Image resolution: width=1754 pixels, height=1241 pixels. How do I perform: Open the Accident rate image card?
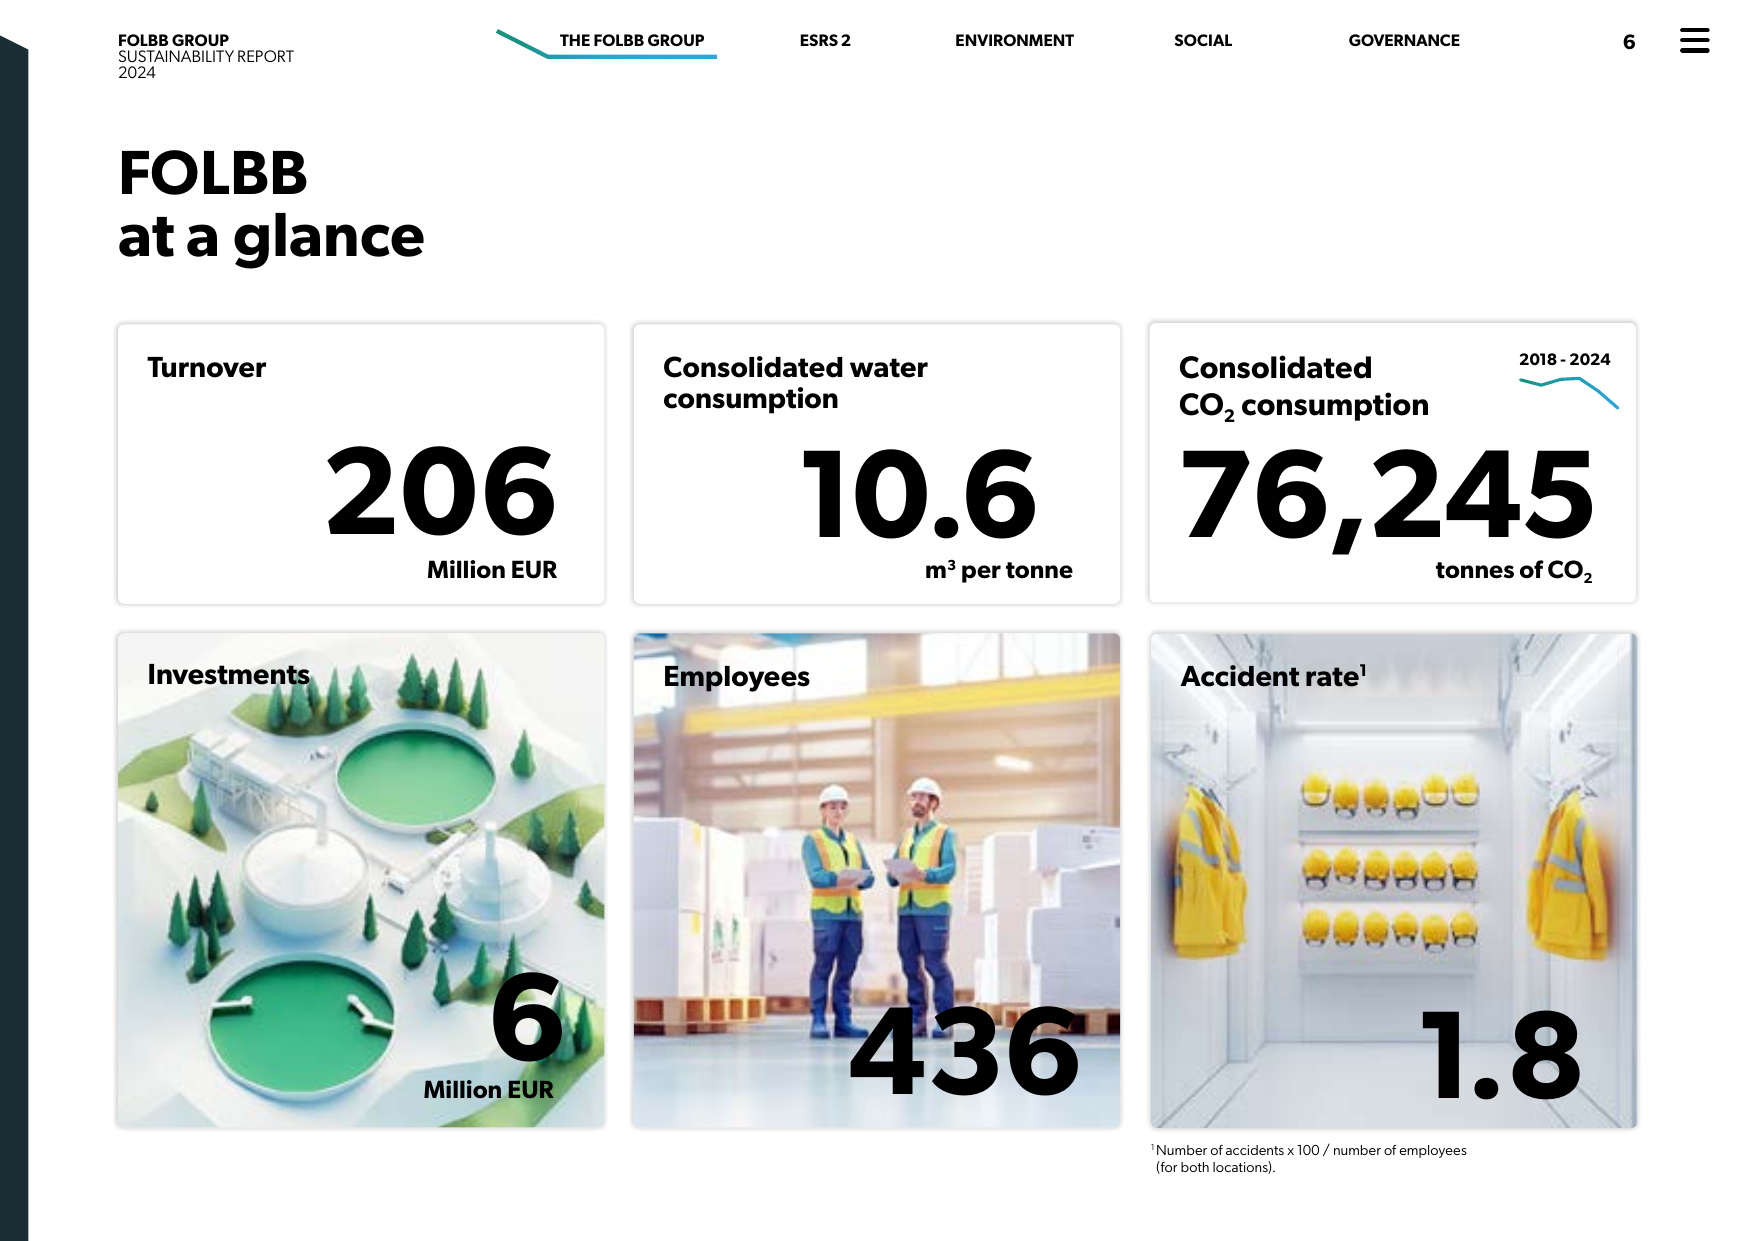1393,880
